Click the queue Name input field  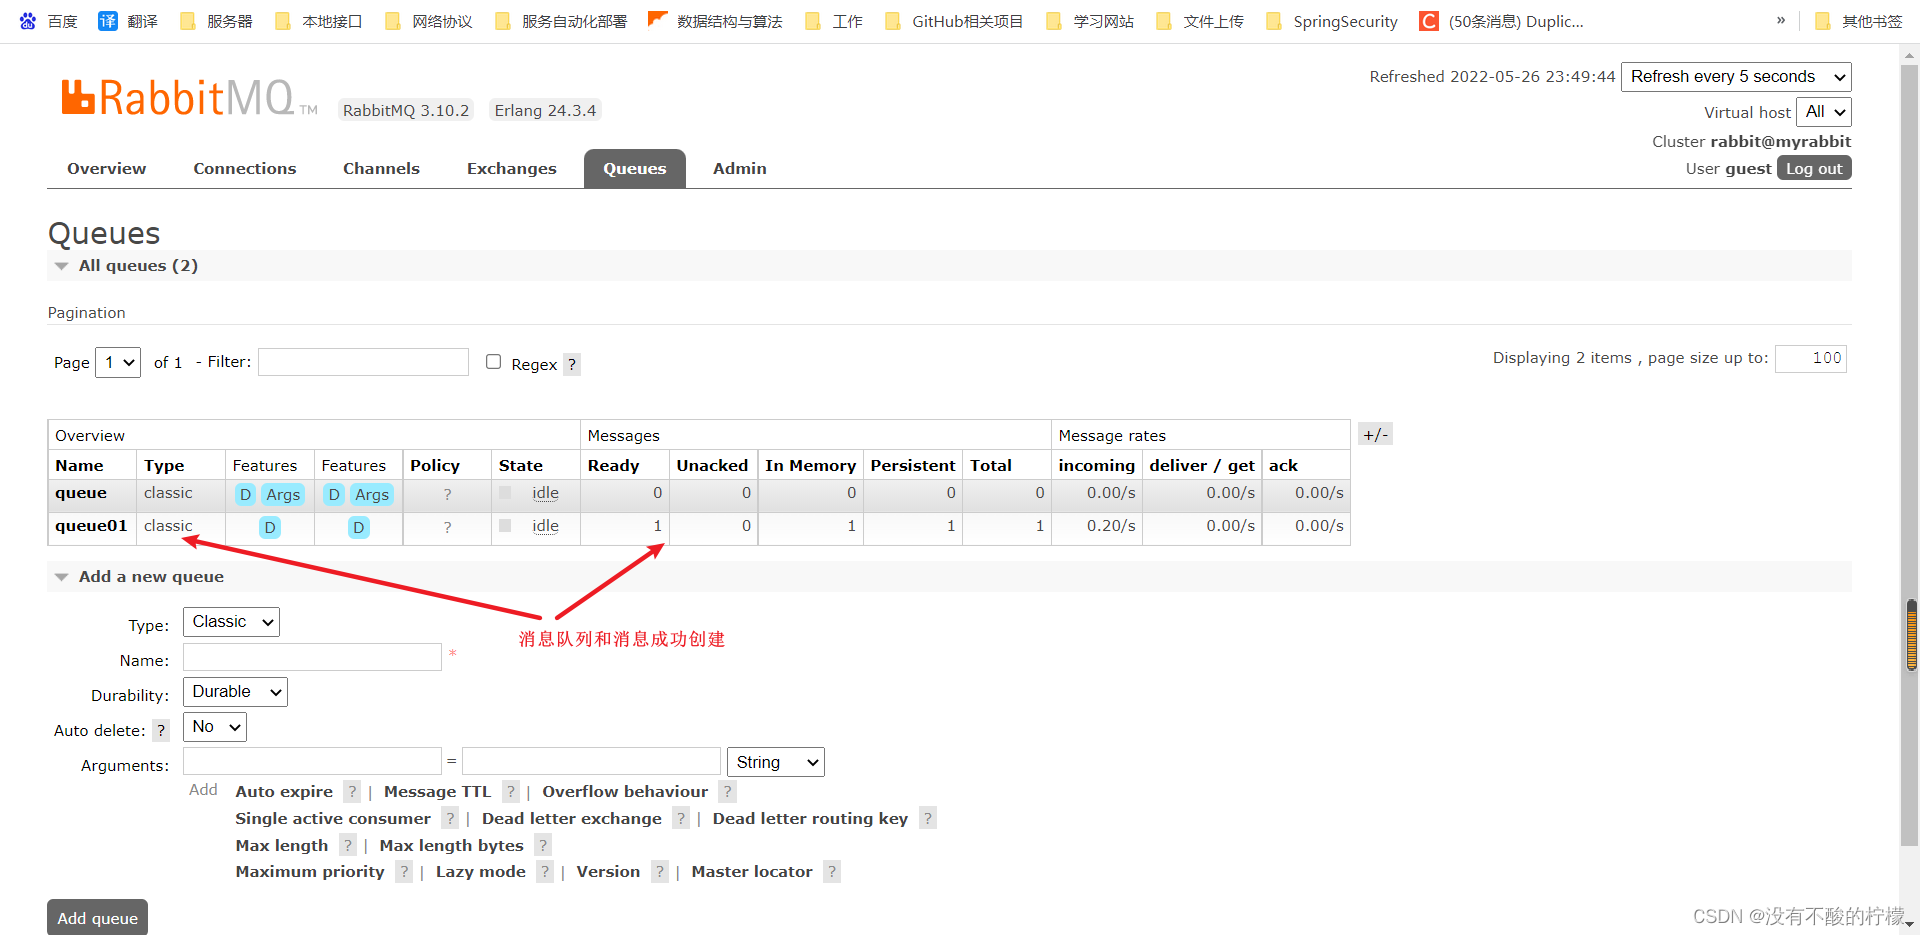312,657
